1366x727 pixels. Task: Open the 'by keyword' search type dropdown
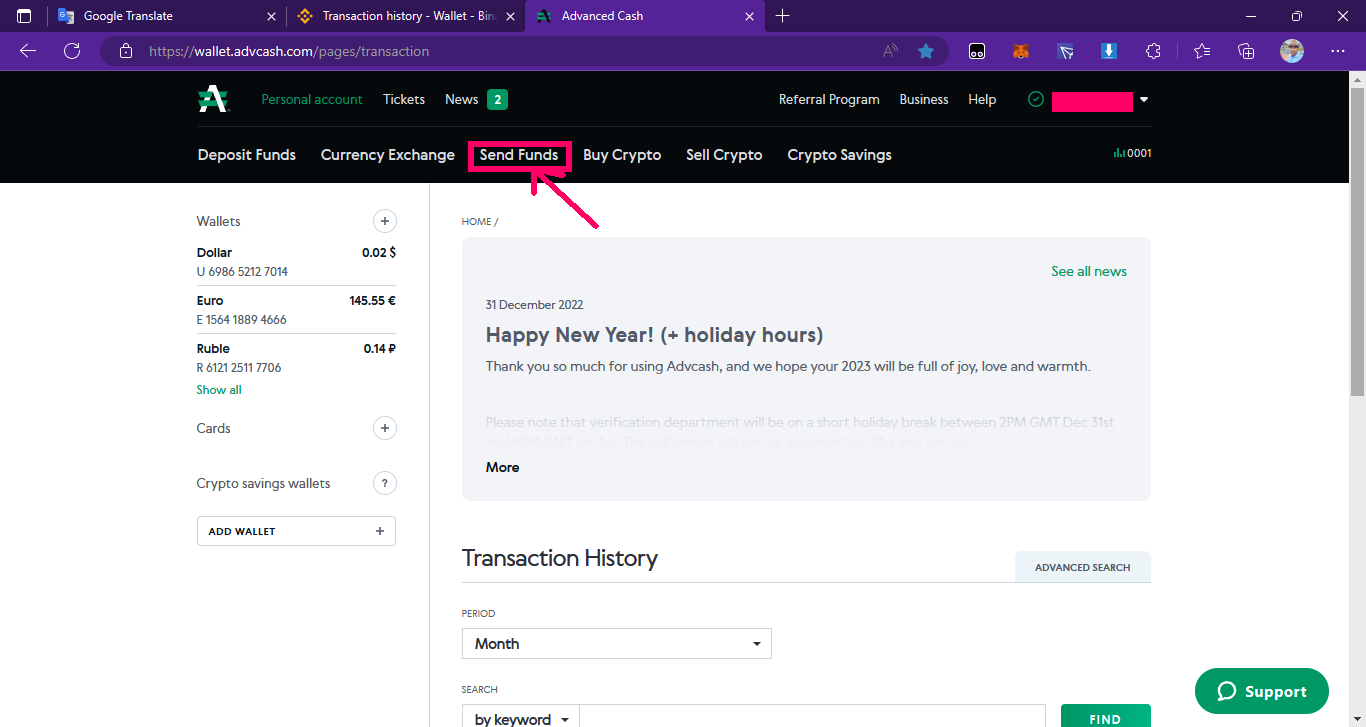(520, 719)
